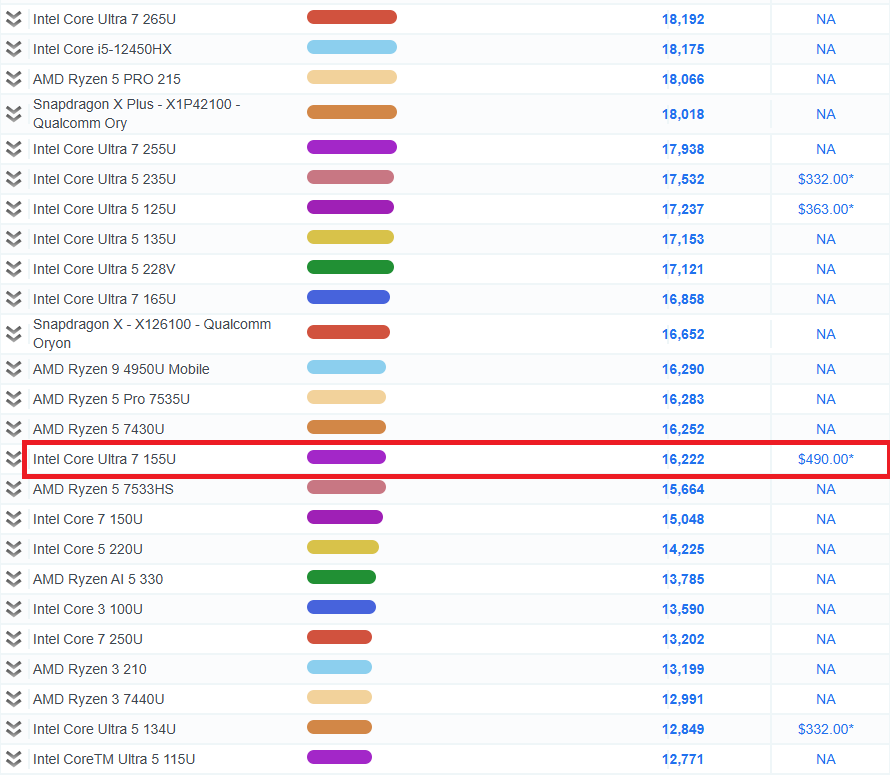Viewport: 890px width, 775px height.
Task: Open Snapdragon X Plus X1P42100 Qualcomm Oryon link
Action: pyautogui.click(x=137, y=114)
